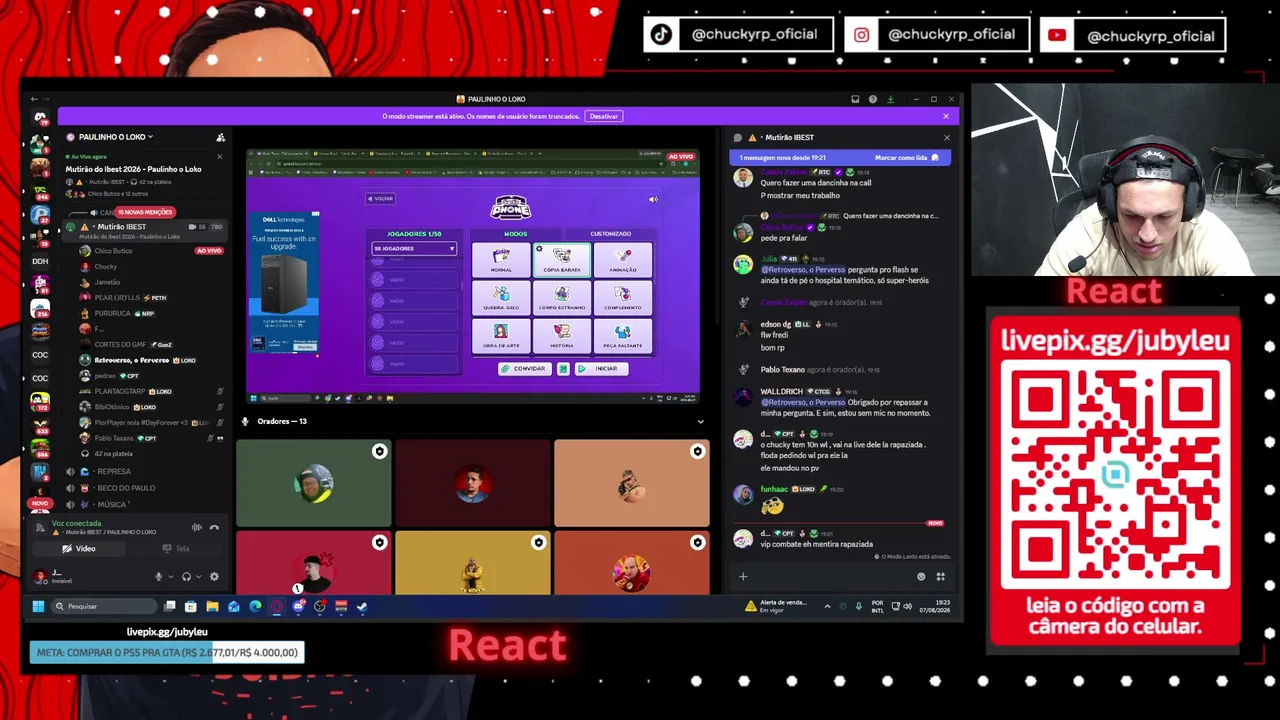
Task: Open the taskbar clock showing 19:23
Action: click(937, 606)
